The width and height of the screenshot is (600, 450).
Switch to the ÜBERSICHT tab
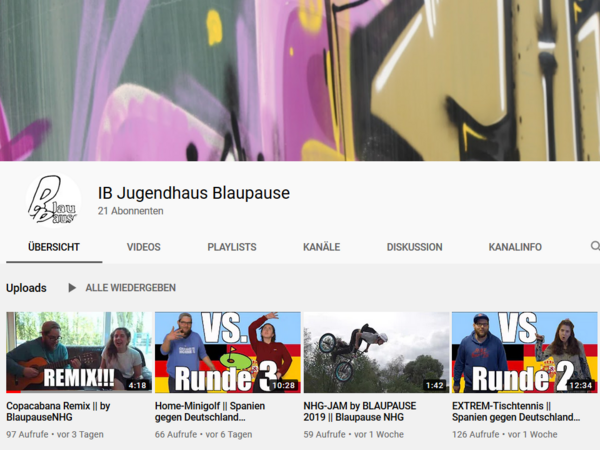(54, 247)
